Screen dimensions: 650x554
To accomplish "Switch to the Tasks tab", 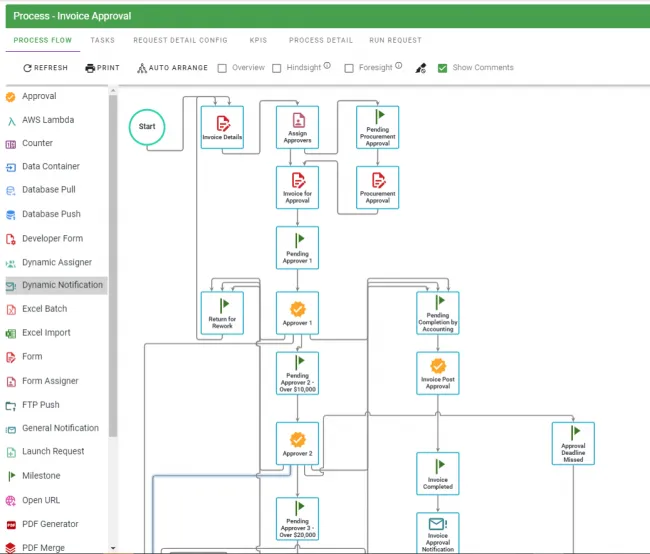I will [102, 40].
